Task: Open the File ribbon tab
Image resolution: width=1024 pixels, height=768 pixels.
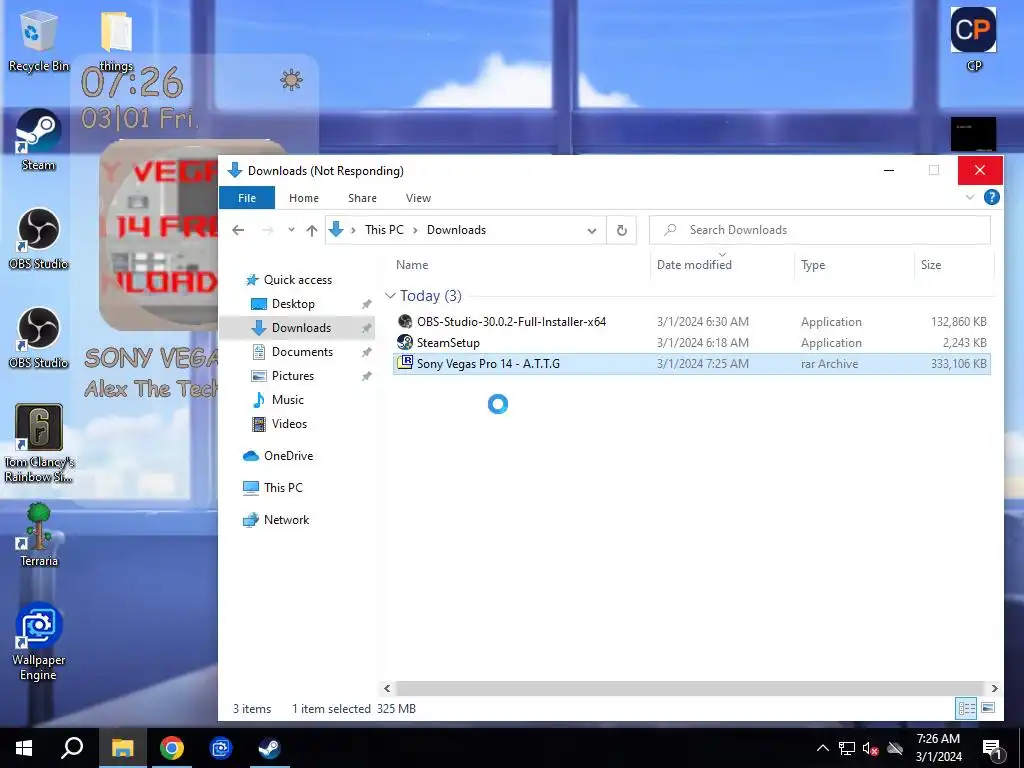Action: pos(247,198)
